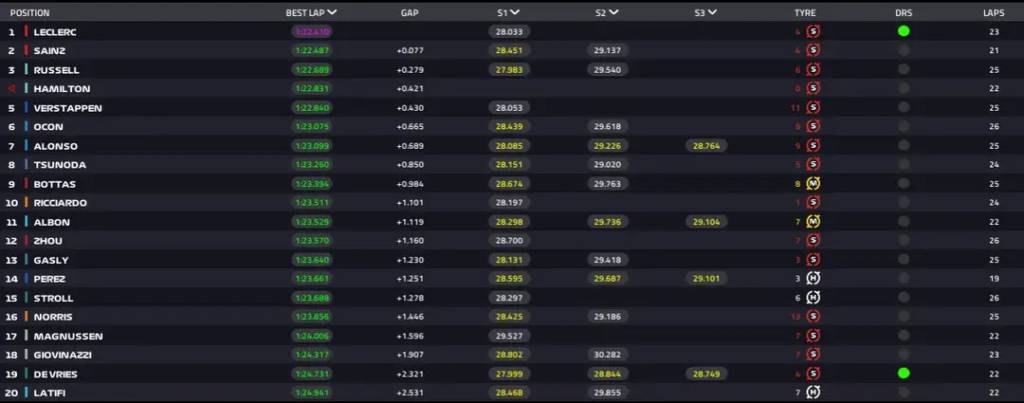The height and width of the screenshot is (403, 1024).
Task: Select driver Alonso's name
Action: point(56,146)
